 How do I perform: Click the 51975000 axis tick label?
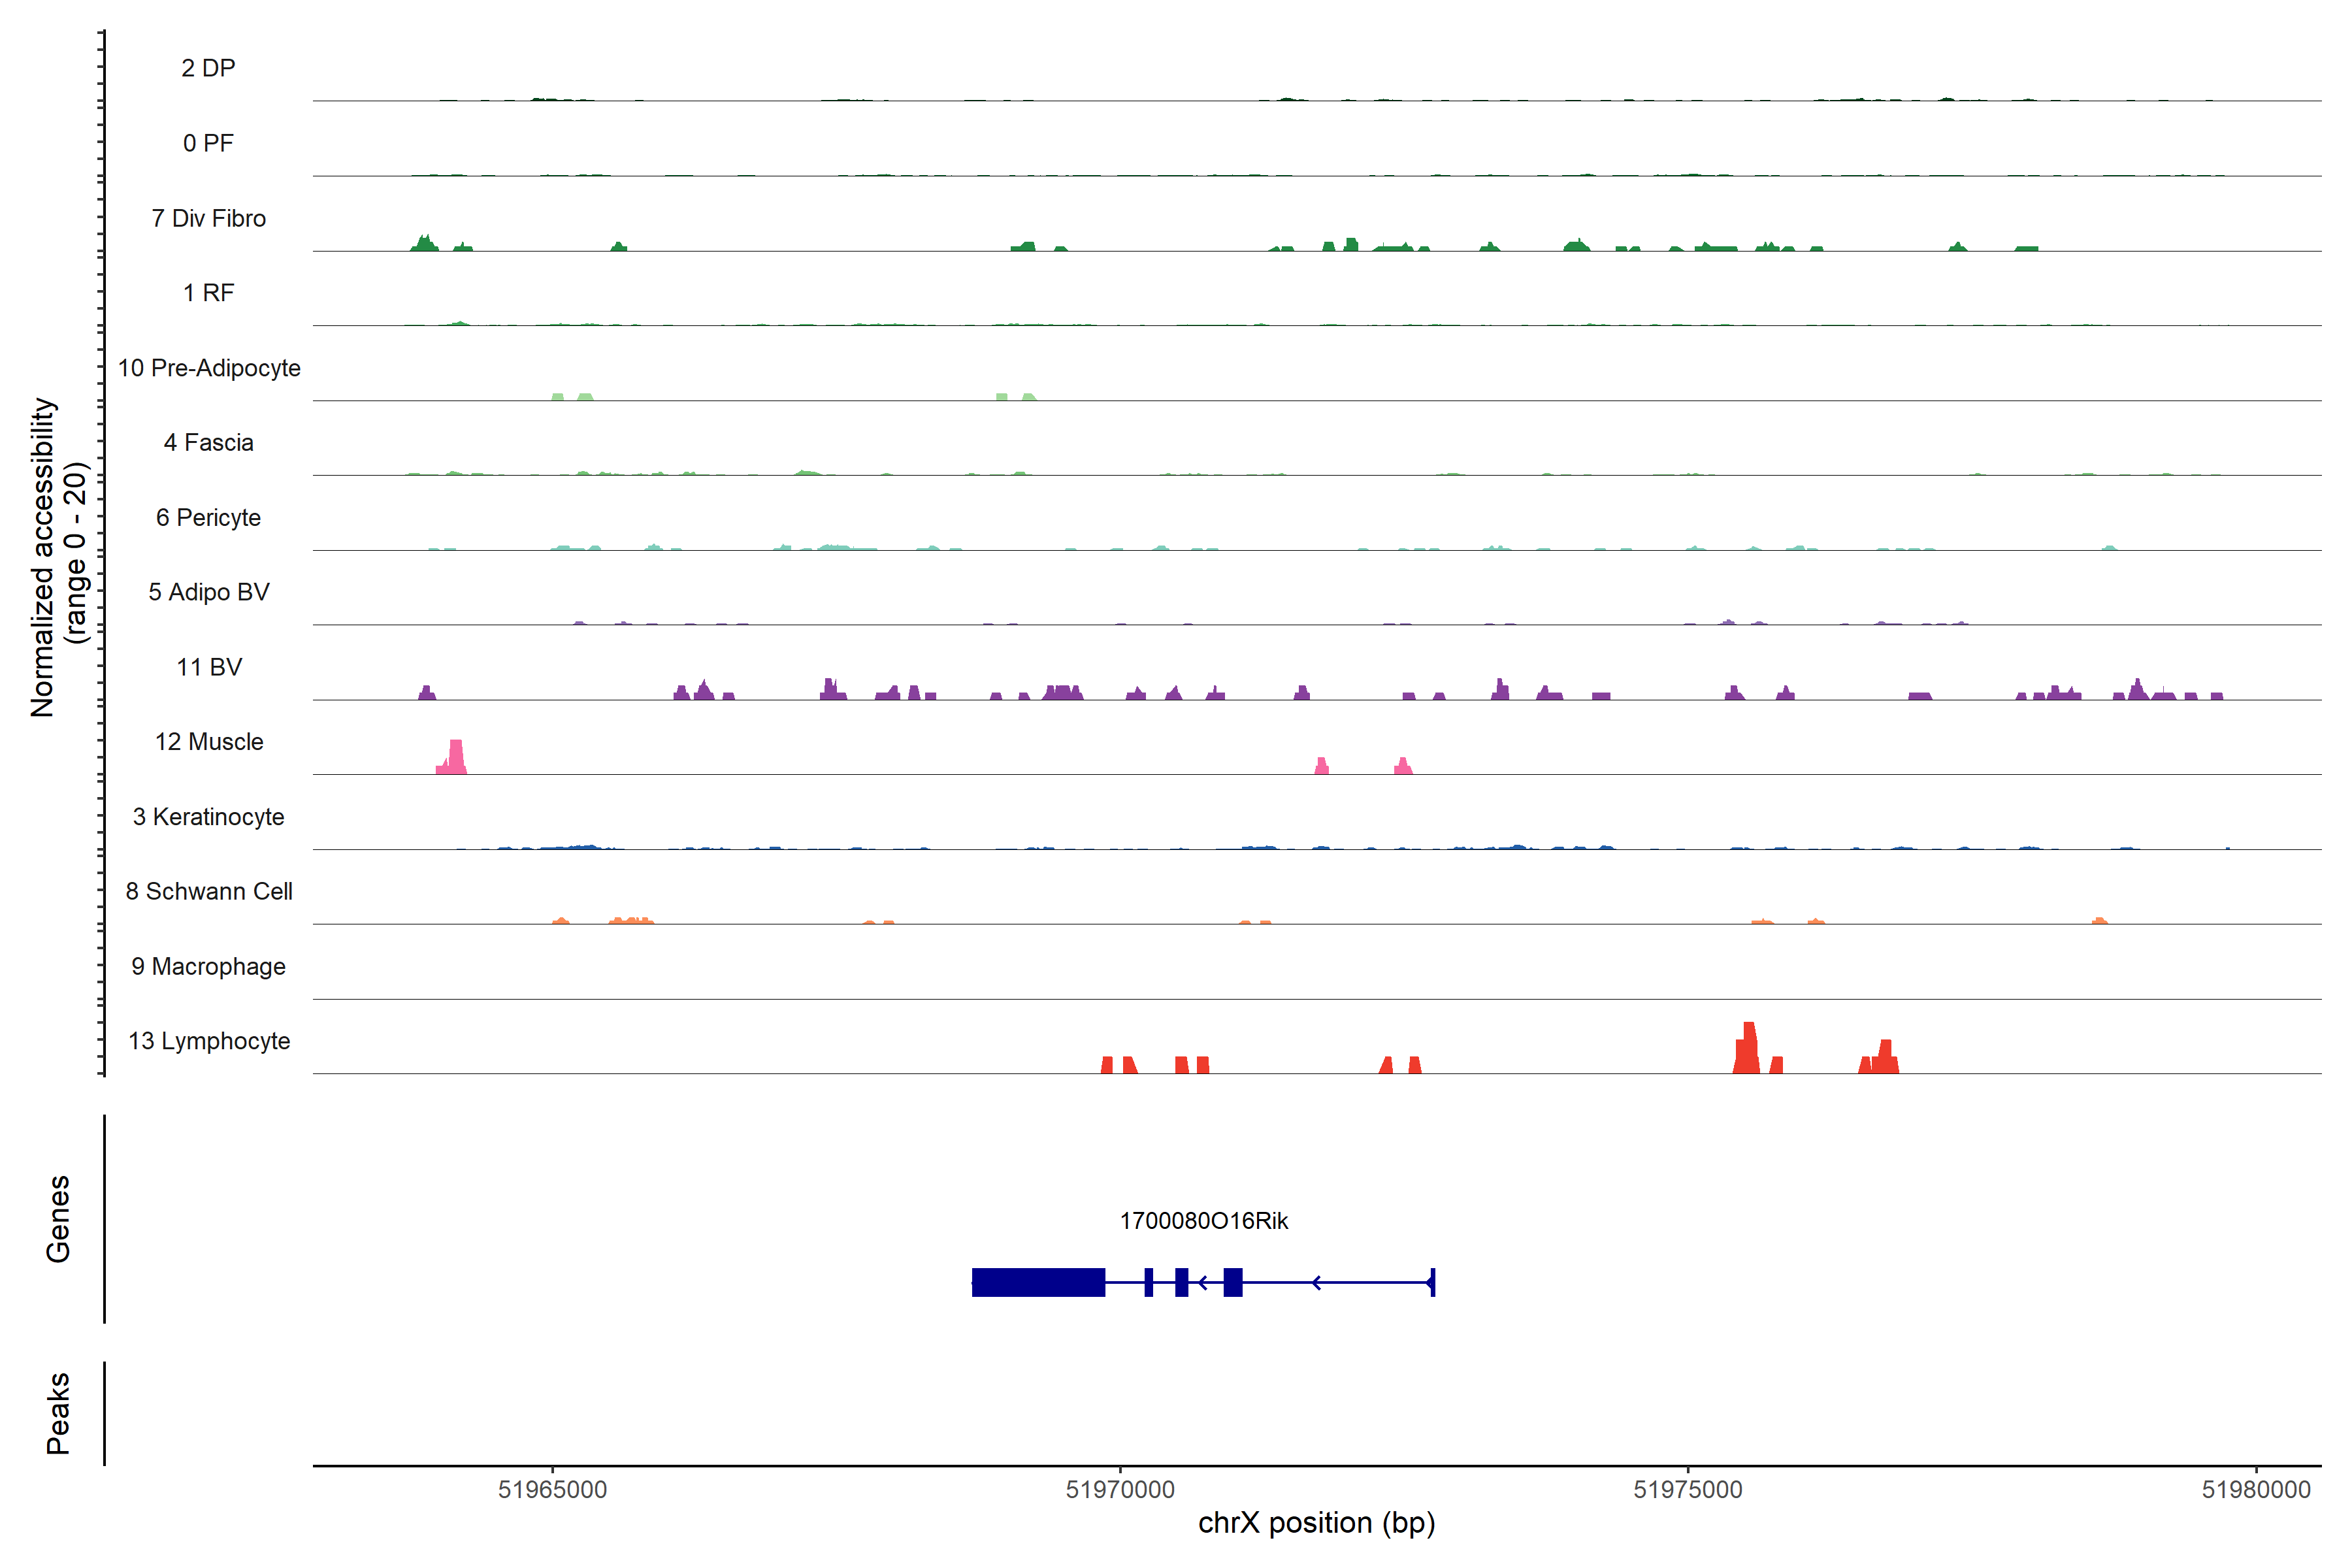click(1688, 1490)
